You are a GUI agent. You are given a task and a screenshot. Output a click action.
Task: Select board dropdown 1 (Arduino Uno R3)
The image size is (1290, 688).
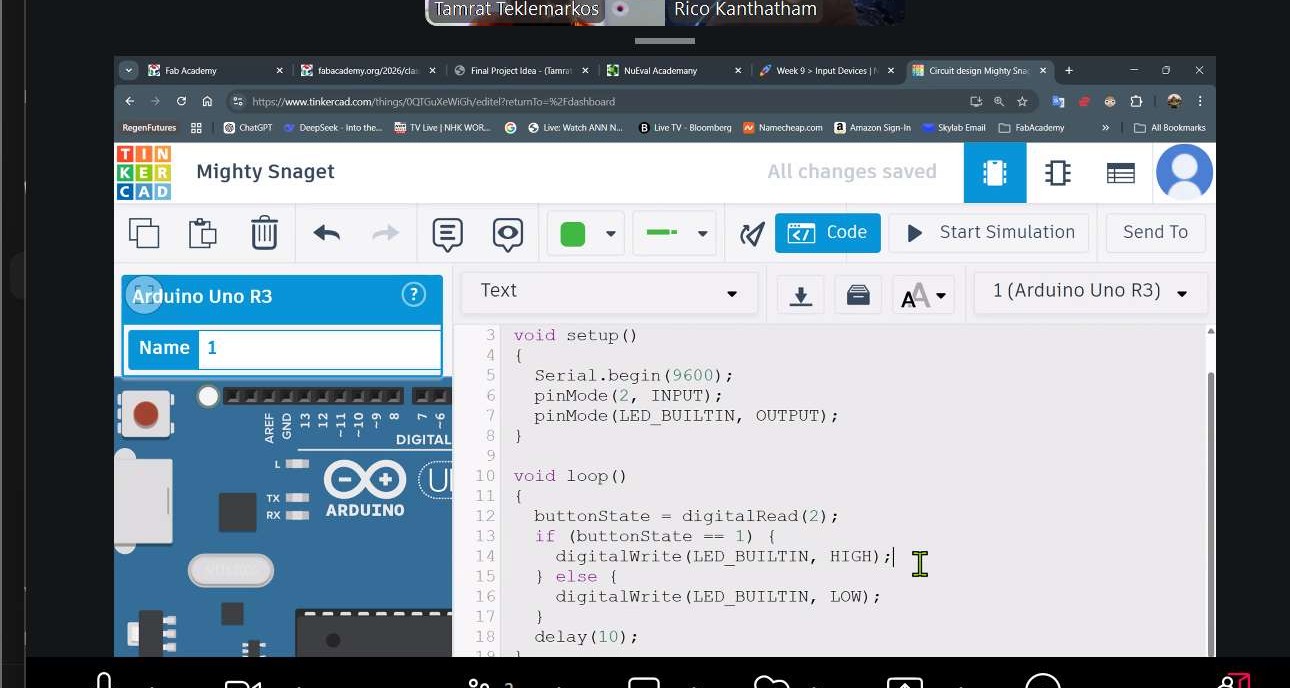(x=1090, y=292)
